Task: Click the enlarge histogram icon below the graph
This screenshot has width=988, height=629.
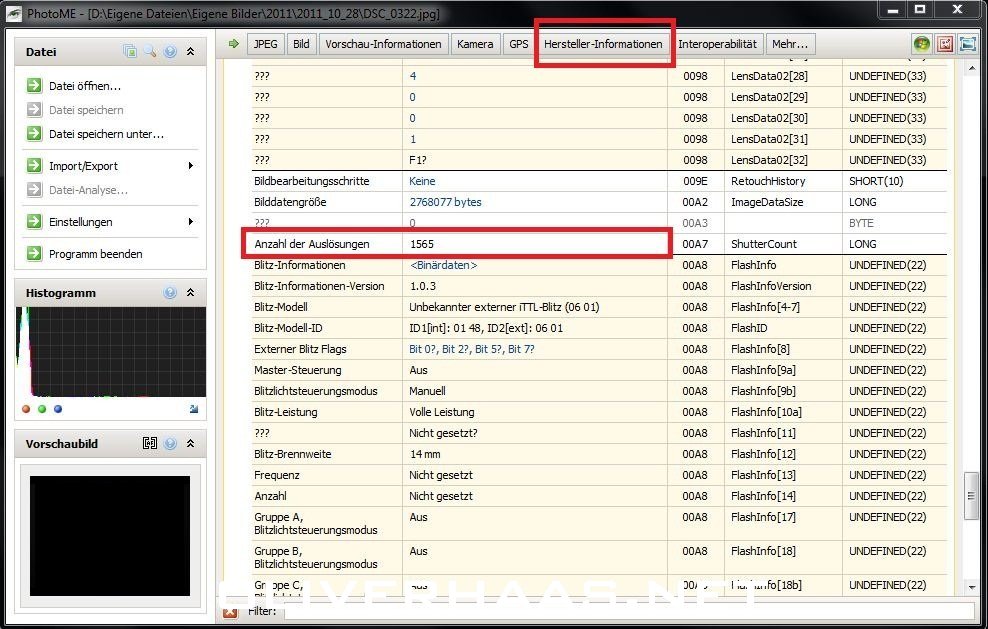Action: tap(192, 409)
